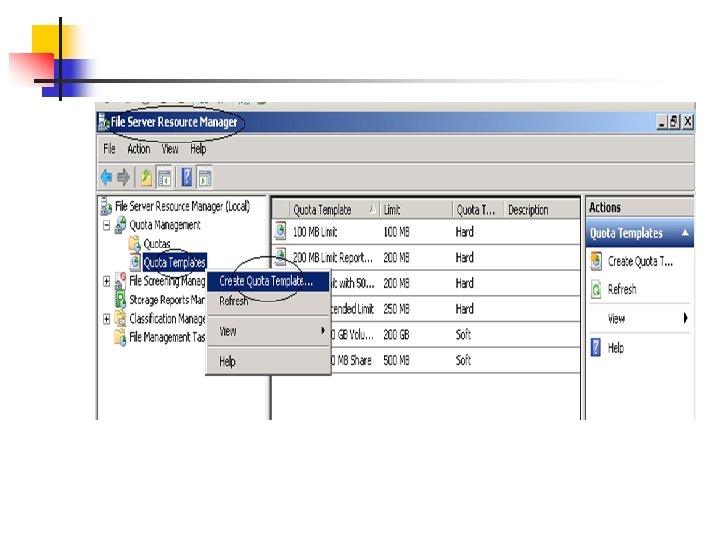
Task: Click the Quota Templates tree icon
Action: [x=135, y=262]
